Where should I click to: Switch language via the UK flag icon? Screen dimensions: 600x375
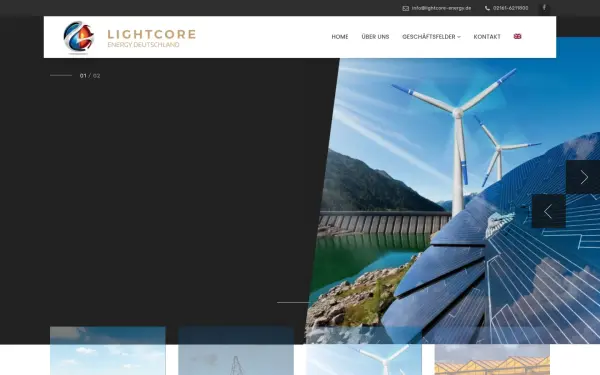(x=517, y=36)
